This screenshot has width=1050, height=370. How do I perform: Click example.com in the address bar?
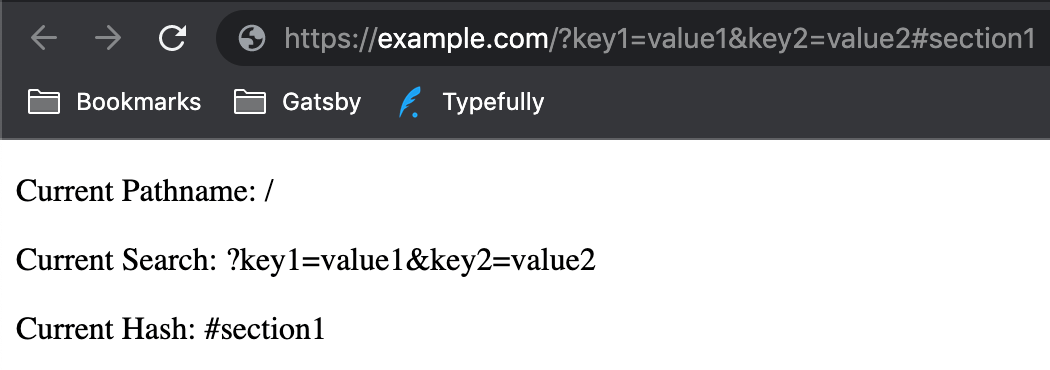(x=463, y=39)
